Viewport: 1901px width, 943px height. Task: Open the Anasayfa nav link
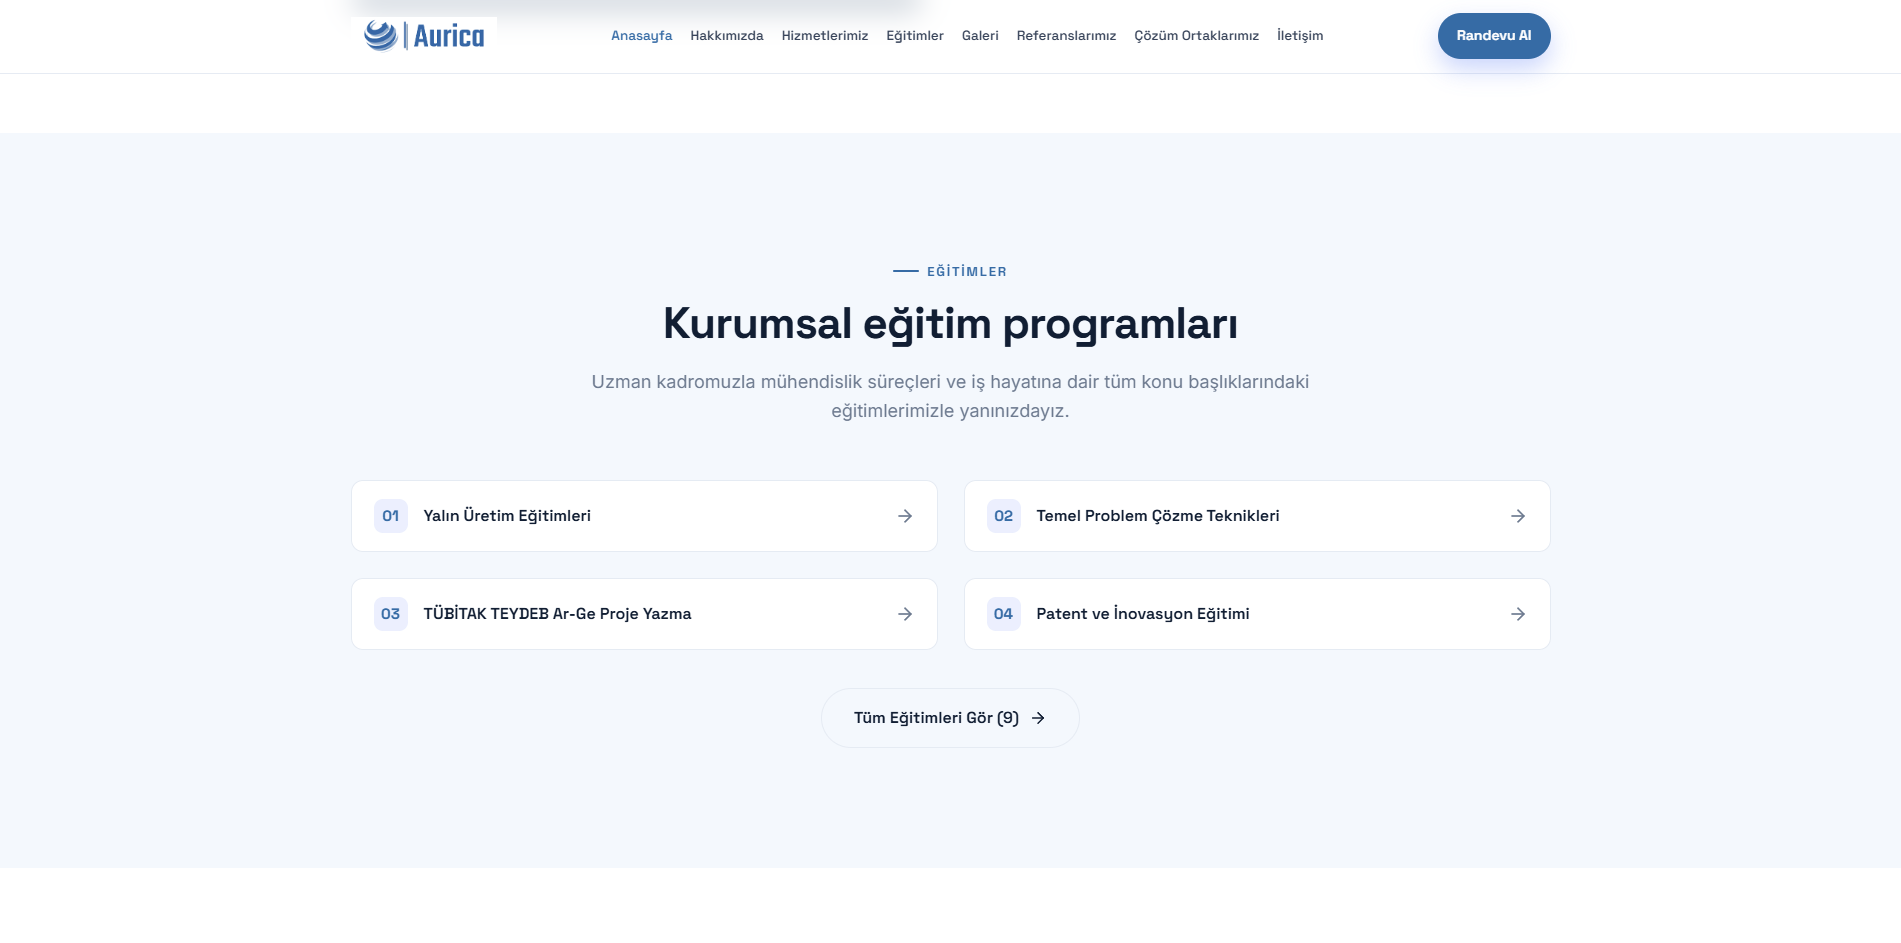[641, 36]
